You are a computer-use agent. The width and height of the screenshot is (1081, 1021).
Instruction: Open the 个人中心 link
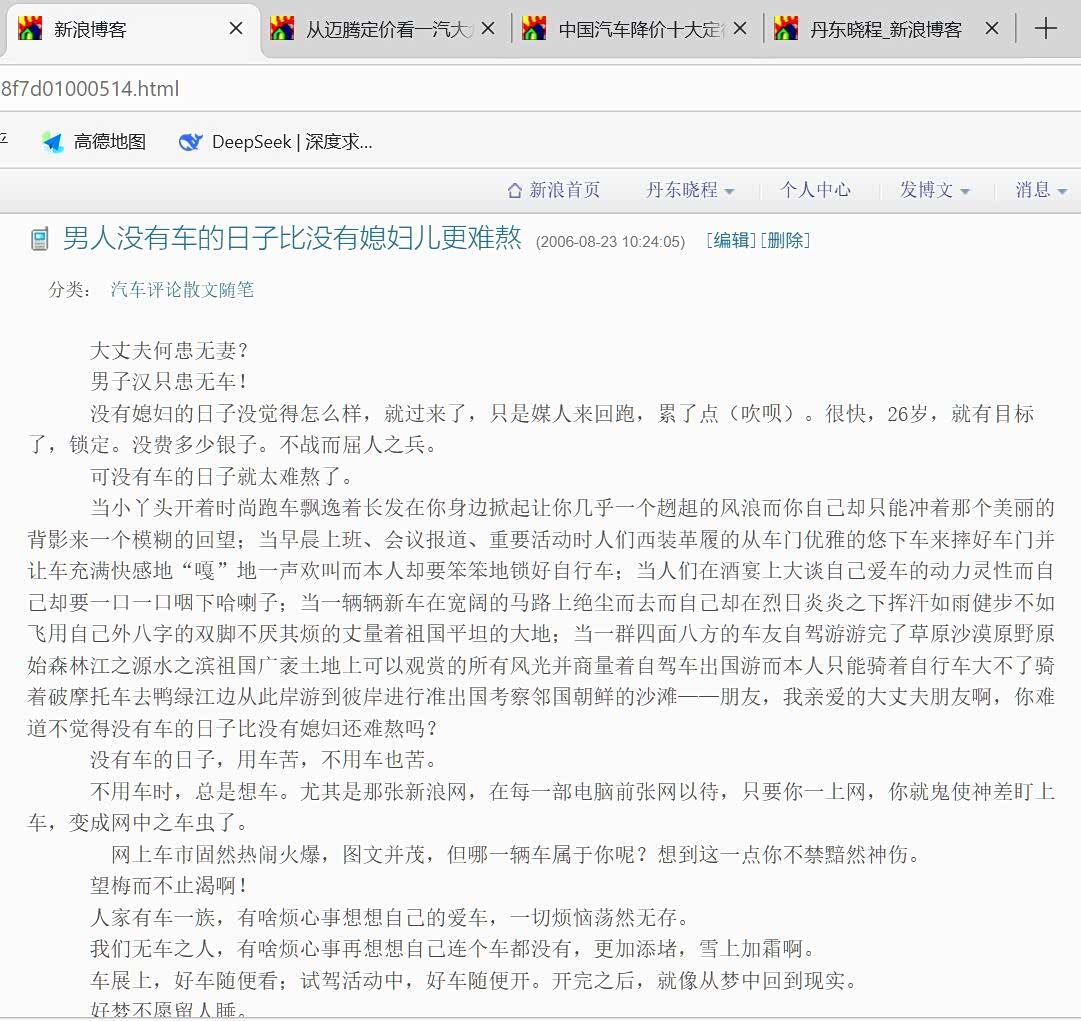click(x=815, y=190)
